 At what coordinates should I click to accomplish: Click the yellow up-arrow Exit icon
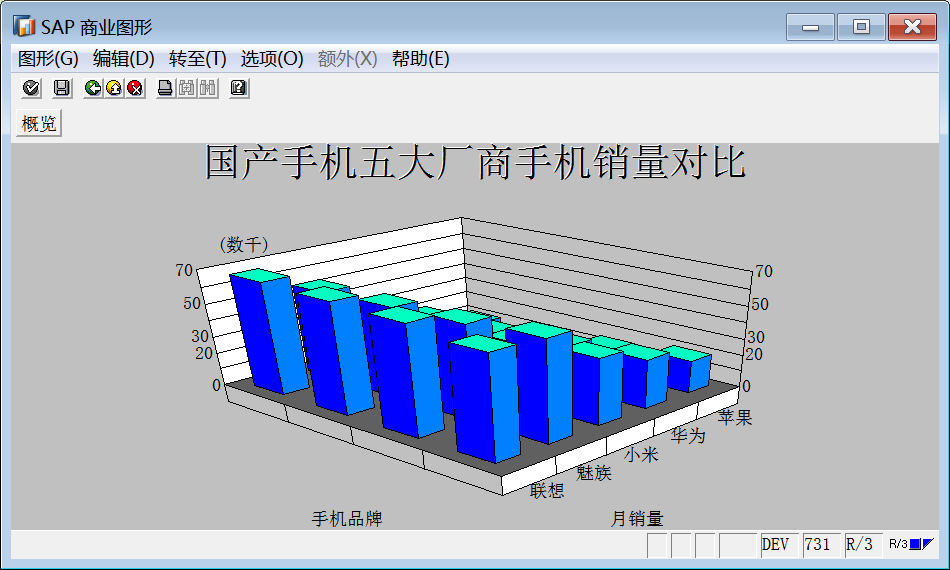point(114,88)
